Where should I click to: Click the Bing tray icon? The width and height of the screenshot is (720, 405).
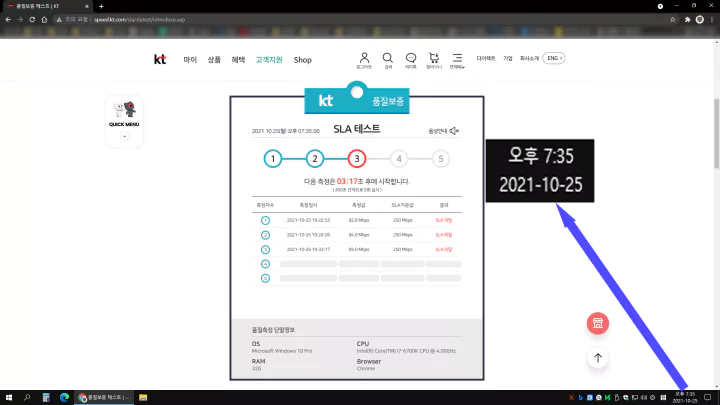tap(581, 398)
